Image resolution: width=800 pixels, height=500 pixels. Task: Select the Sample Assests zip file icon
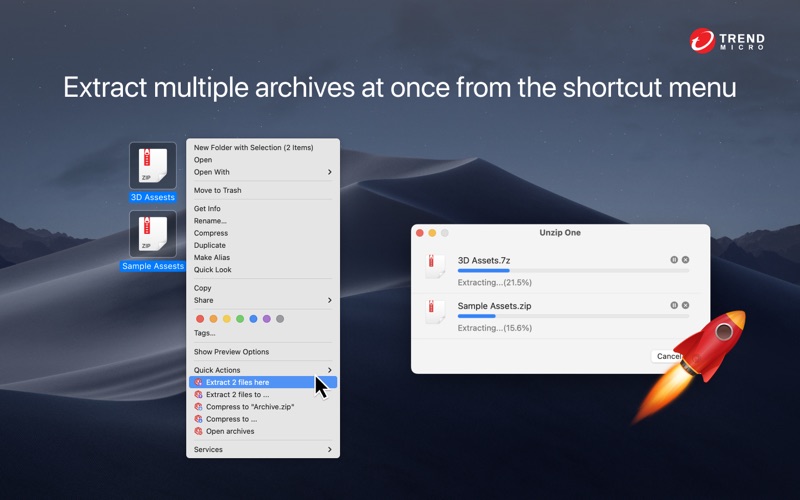[x=153, y=234]
